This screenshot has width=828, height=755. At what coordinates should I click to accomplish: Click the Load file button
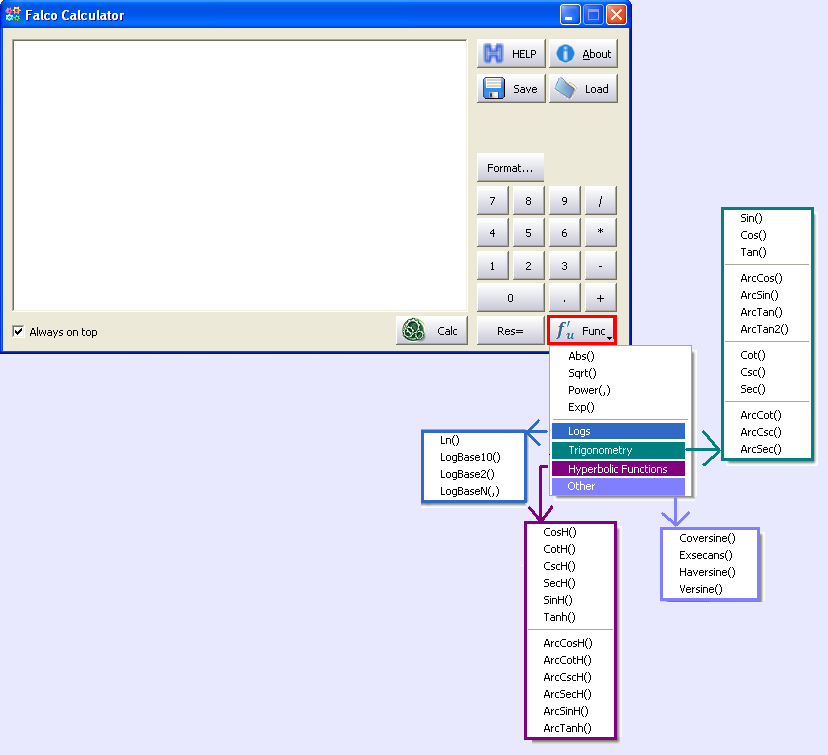coord(583,89)
